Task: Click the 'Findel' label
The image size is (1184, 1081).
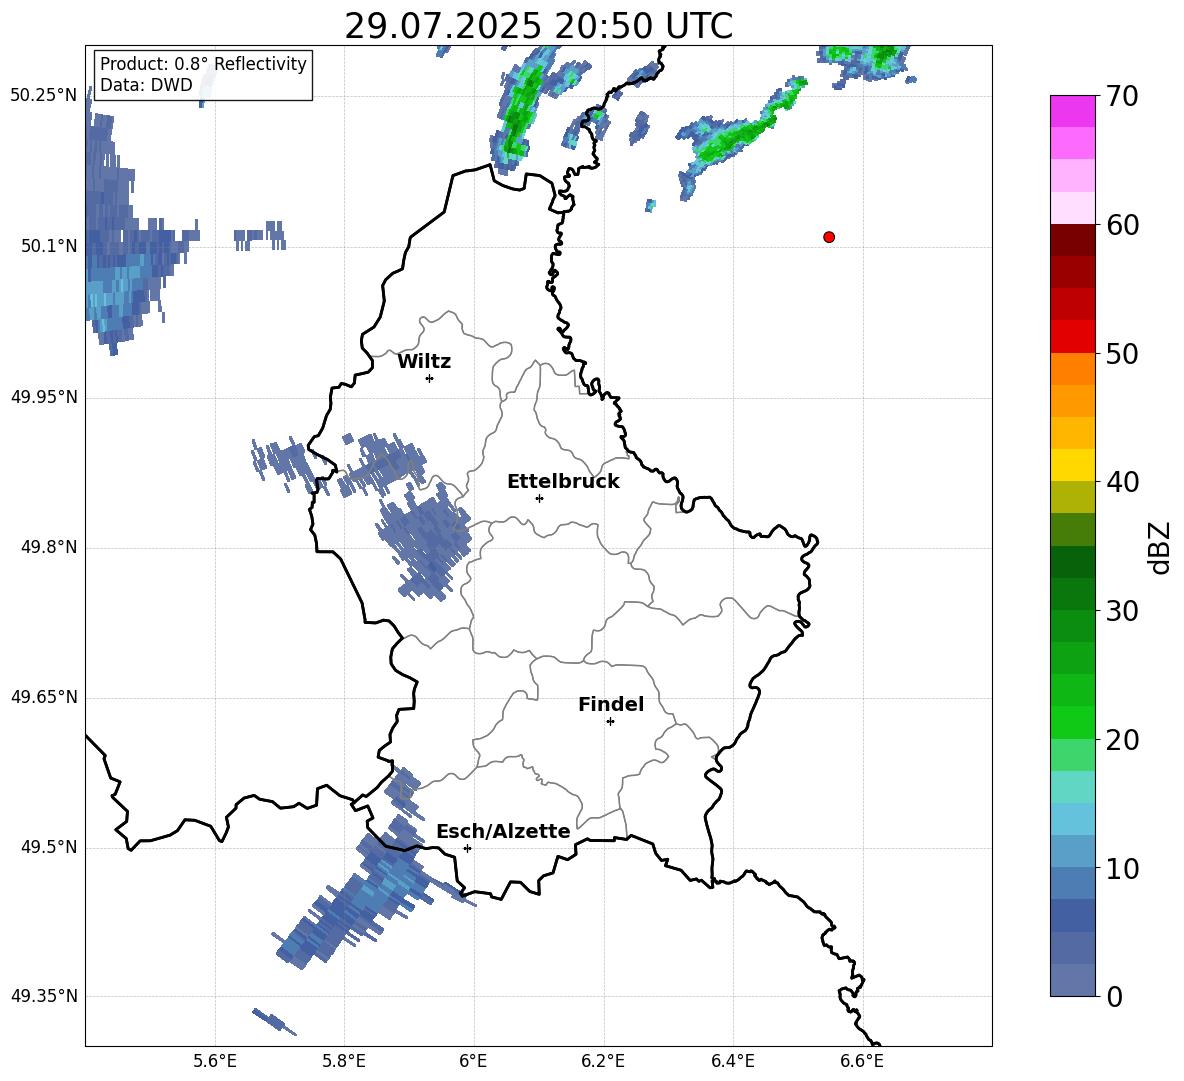Action: pyautogui.click(x=611, y=704)
